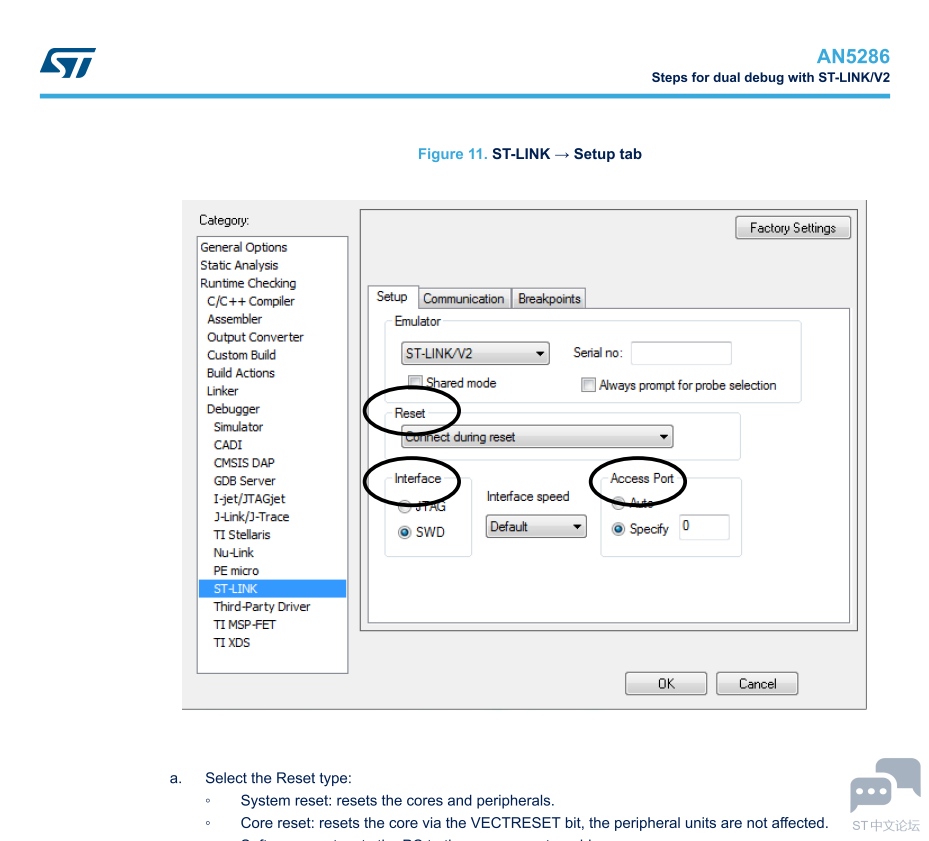This screenshot has width=929, height=841.
Task: Click the Factory Settings button
Action: tap(793, 228)
